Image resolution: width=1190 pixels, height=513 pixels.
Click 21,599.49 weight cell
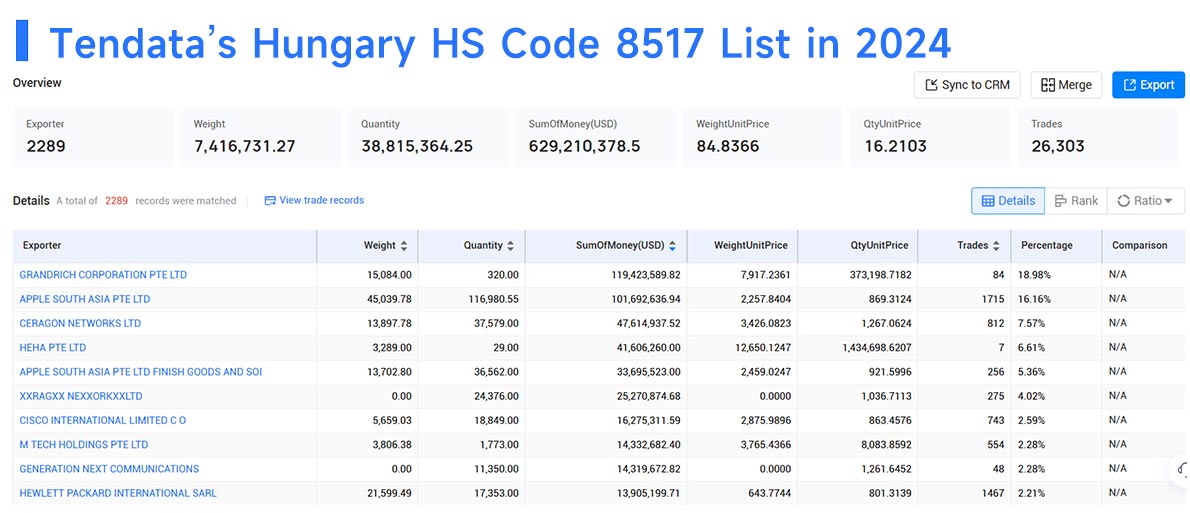pos(388,493)
